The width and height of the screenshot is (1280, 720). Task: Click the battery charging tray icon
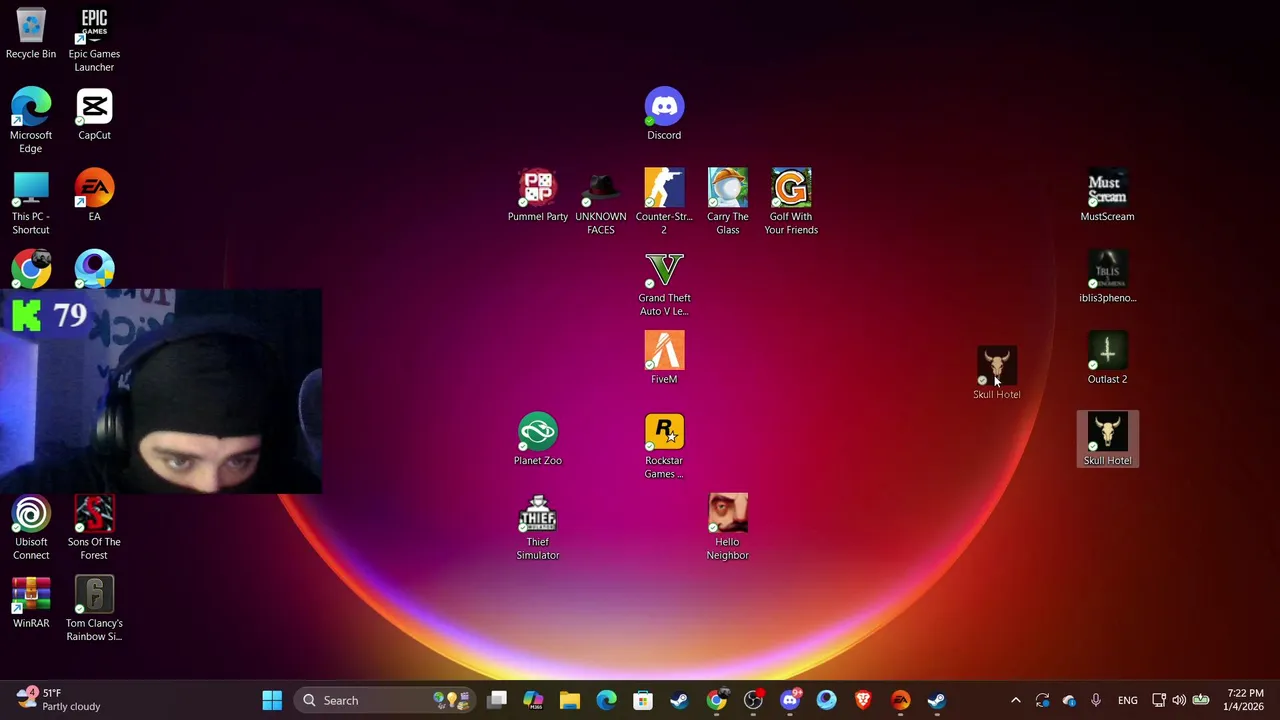(1201, 700)
